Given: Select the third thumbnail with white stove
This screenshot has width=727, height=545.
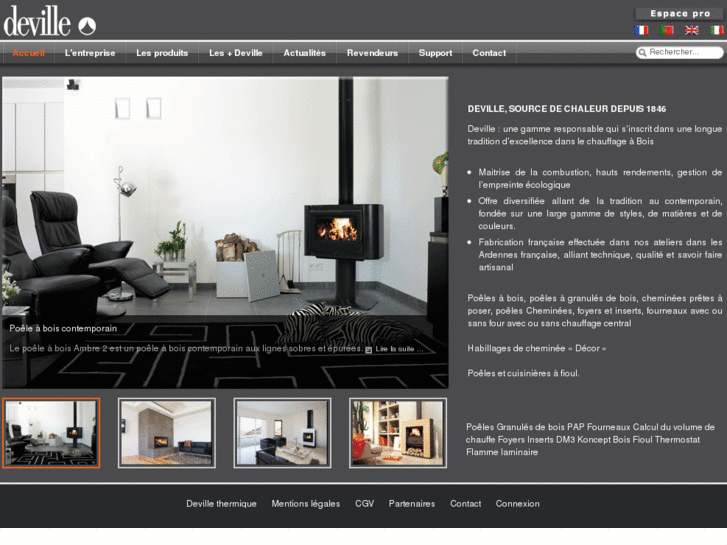Looking at the screenshot, I should pyautogui.click(x=282, y=433).
